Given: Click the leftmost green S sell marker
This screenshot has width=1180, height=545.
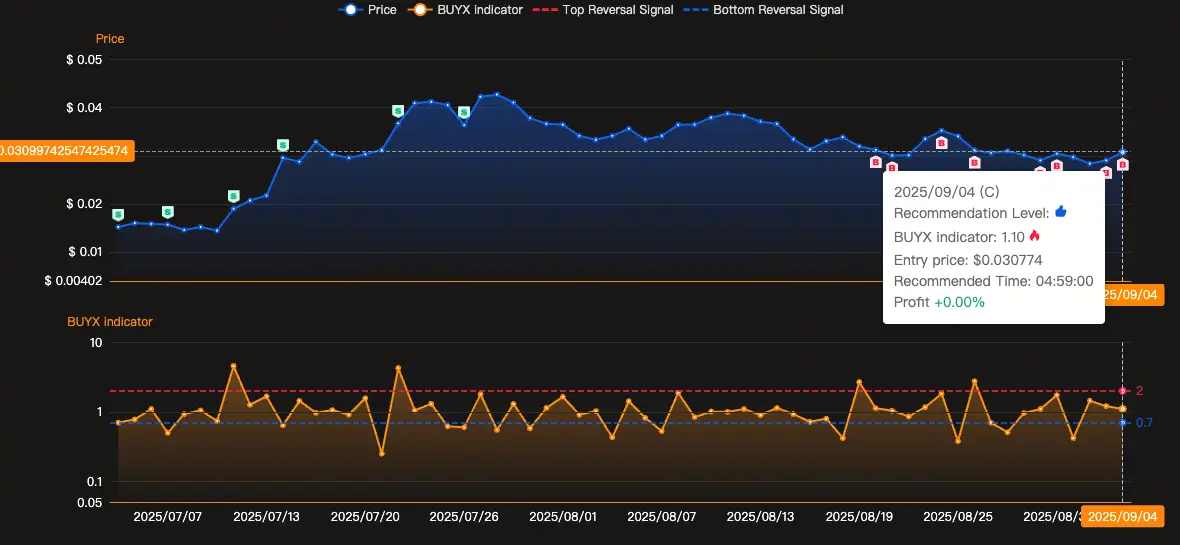Looking at the screenshot, I should 118,215.
